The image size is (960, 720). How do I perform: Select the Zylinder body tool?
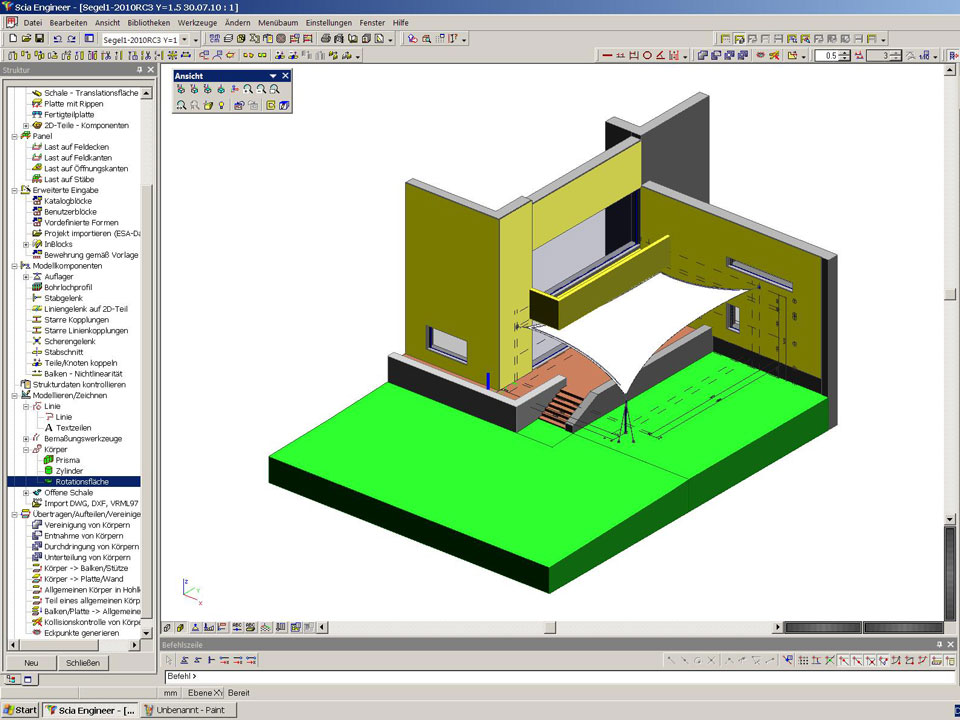click(69, 470)
